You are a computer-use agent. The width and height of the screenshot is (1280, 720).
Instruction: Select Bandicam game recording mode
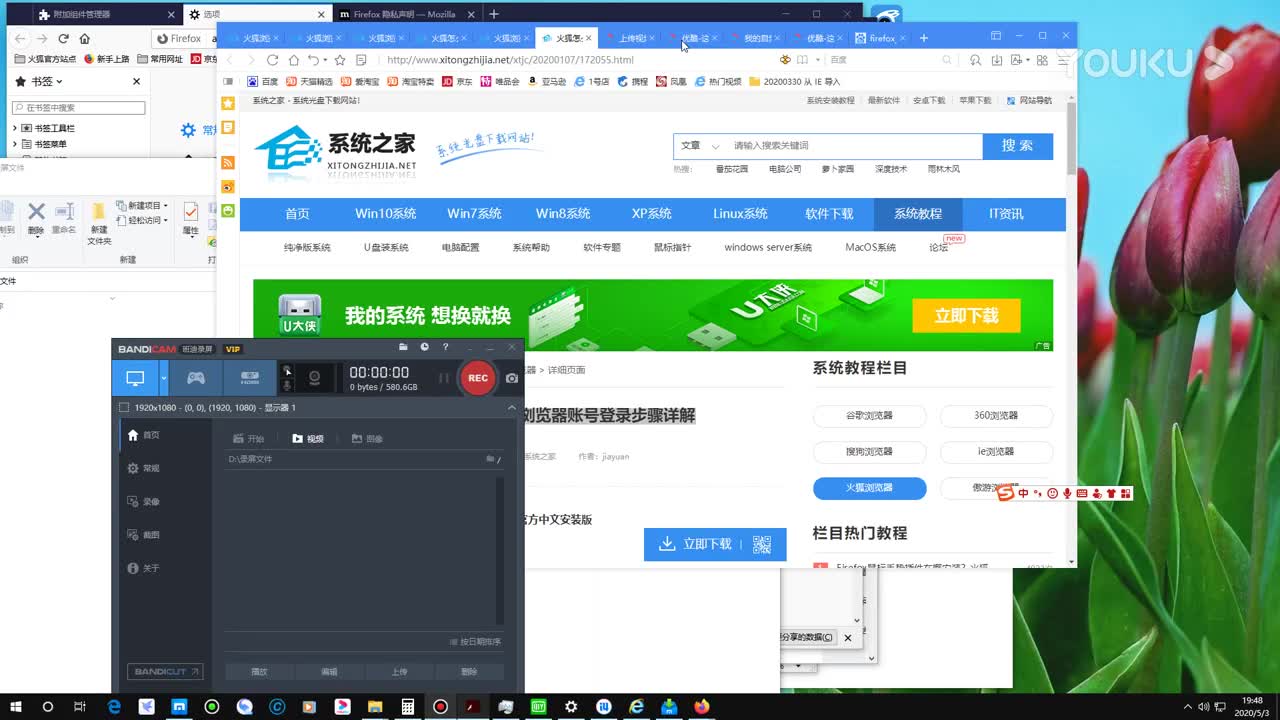196,378
